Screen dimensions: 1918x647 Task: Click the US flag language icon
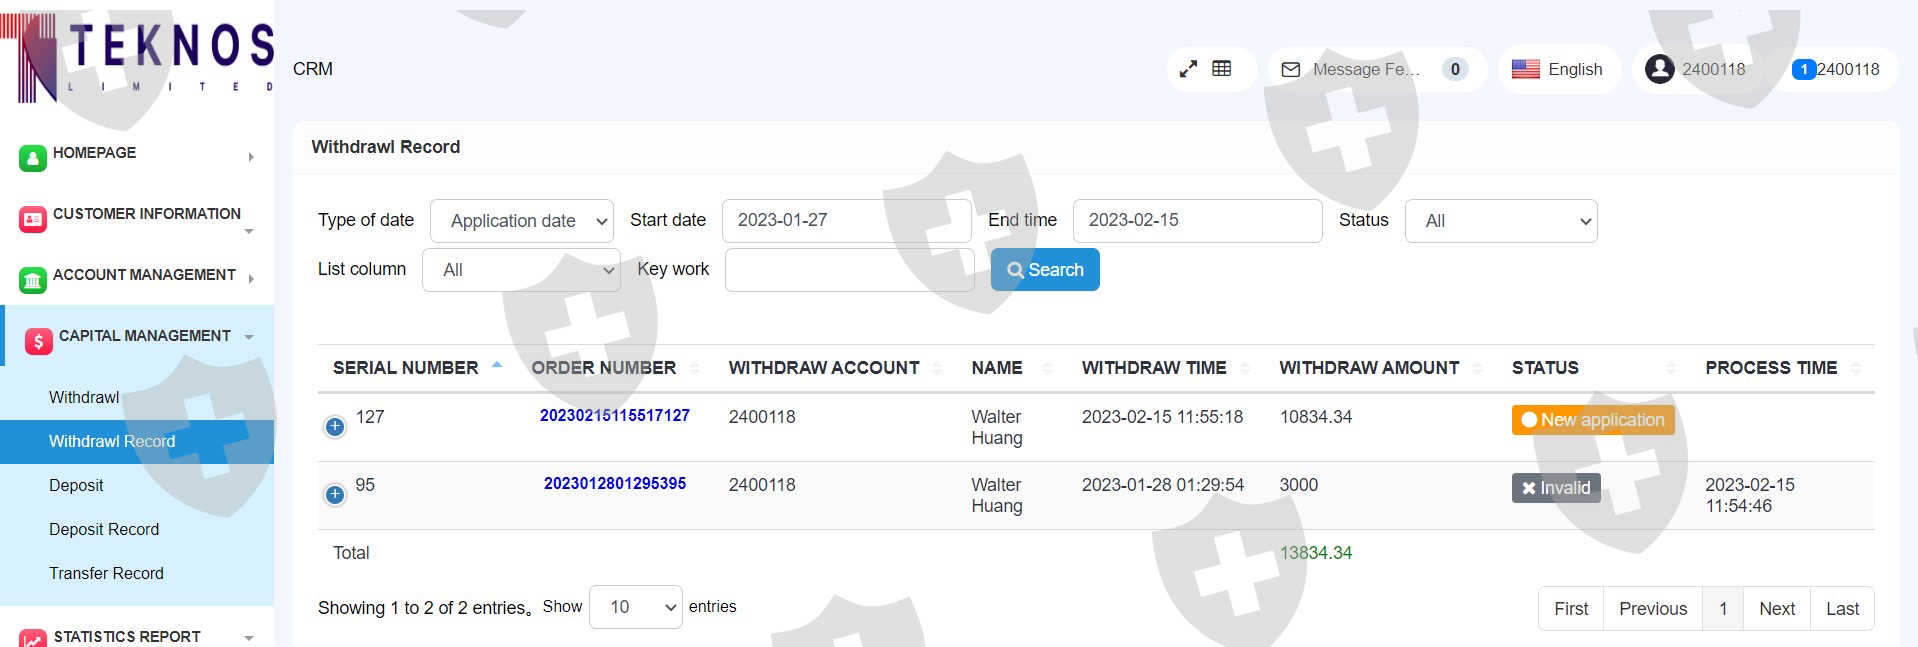click(x=1525, y=69)
